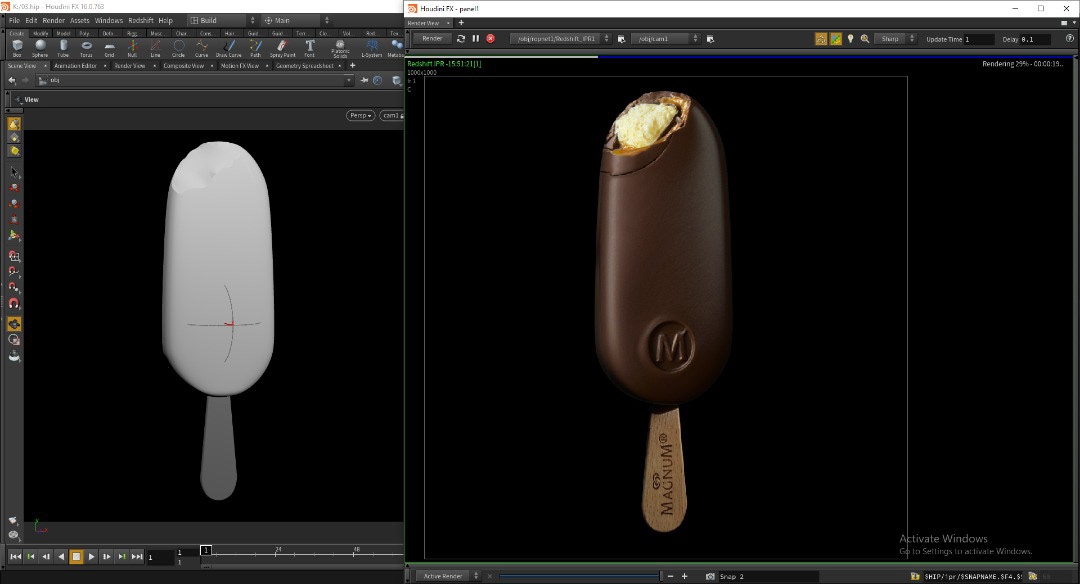
Task: Add new tab in Render View window
Action: [x=461, y=23]
